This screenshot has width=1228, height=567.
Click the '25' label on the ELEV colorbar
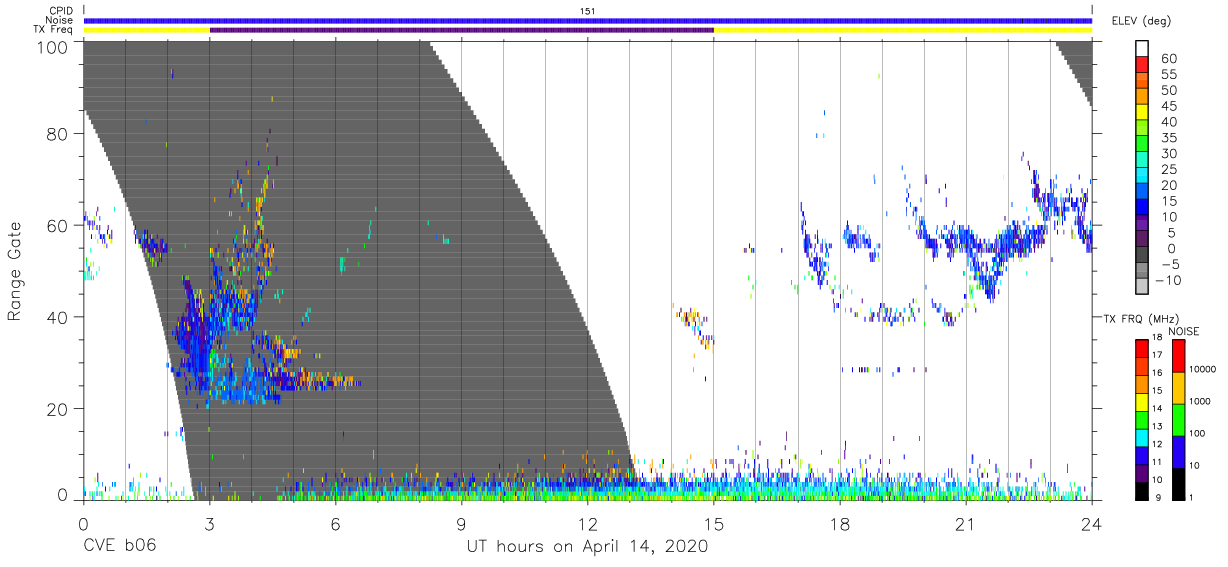tap(1169, 169)
